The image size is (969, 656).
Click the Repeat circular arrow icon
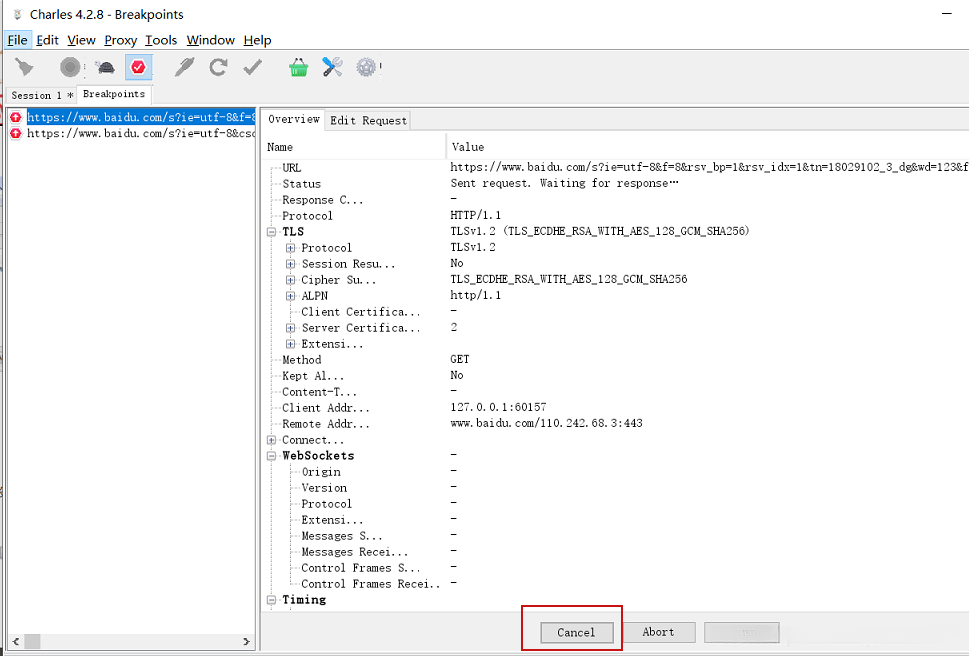click(218, 67)
